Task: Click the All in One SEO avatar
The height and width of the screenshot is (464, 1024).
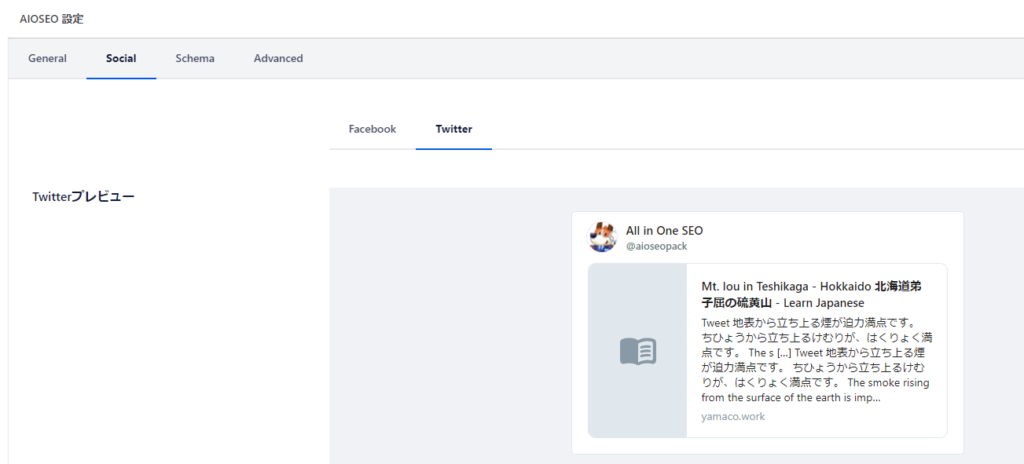Action: tap(602, 237)
